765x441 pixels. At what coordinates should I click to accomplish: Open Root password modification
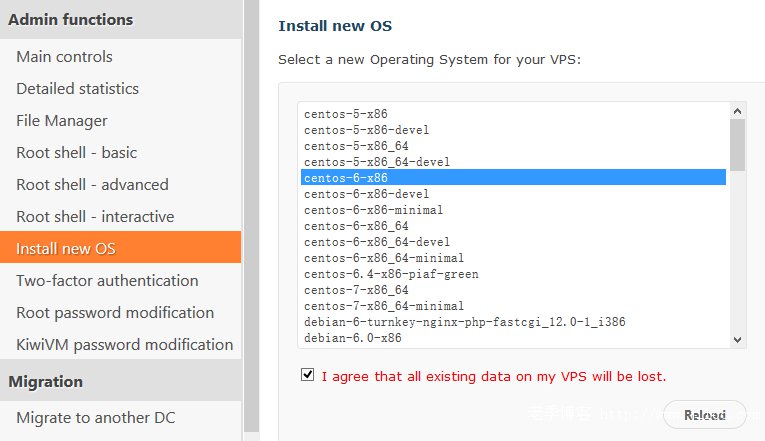pos(121,313)
